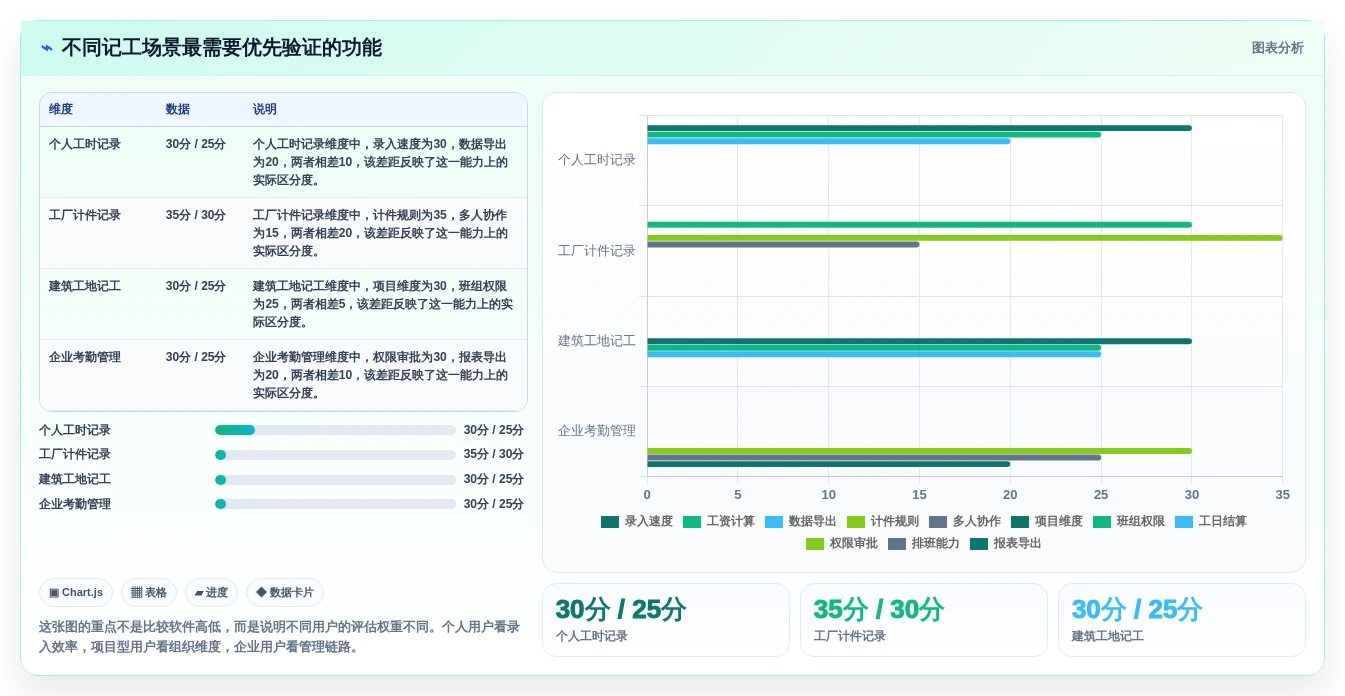Click the 企业考勤管理 chart axis label

click(597, 431)
